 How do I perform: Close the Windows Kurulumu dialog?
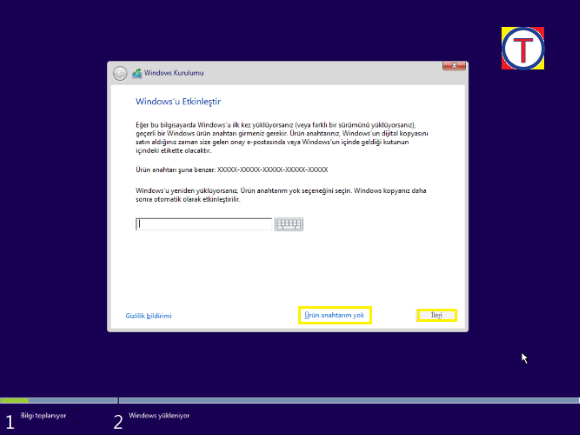point(454,65)
